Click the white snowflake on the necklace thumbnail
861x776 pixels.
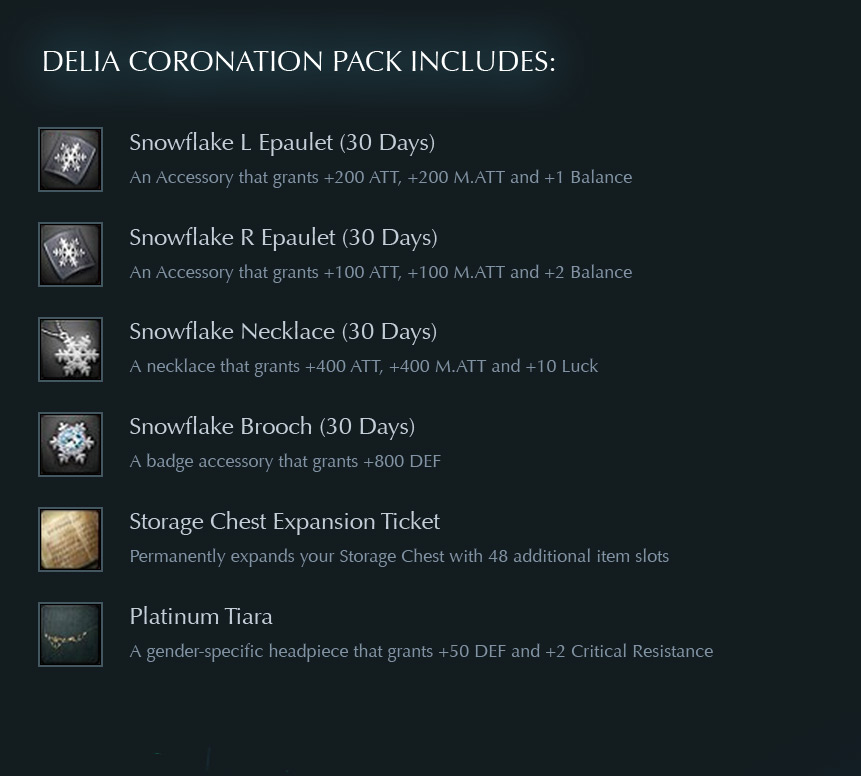[77, 355]
